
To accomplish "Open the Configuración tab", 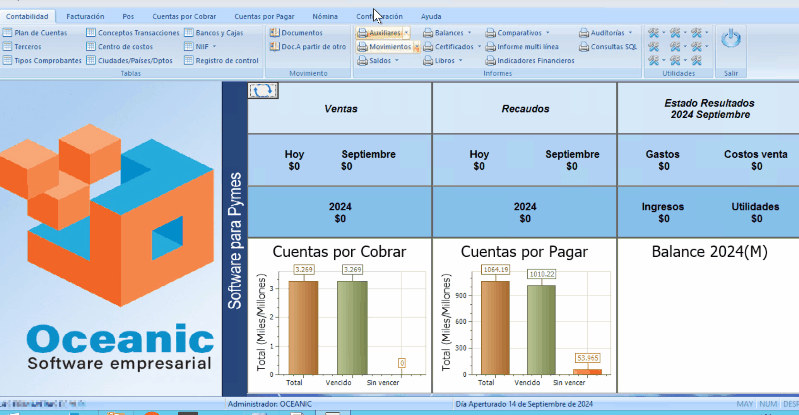I will click(x=380, y=16).
